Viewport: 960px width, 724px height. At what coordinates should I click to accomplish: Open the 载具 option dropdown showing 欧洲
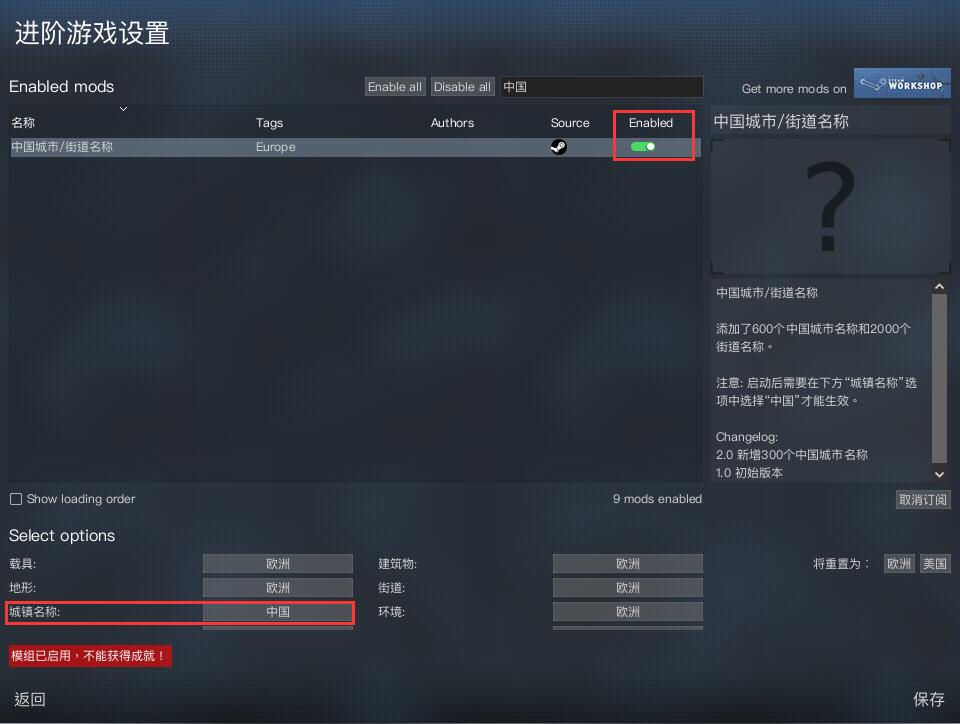[278, 564]
